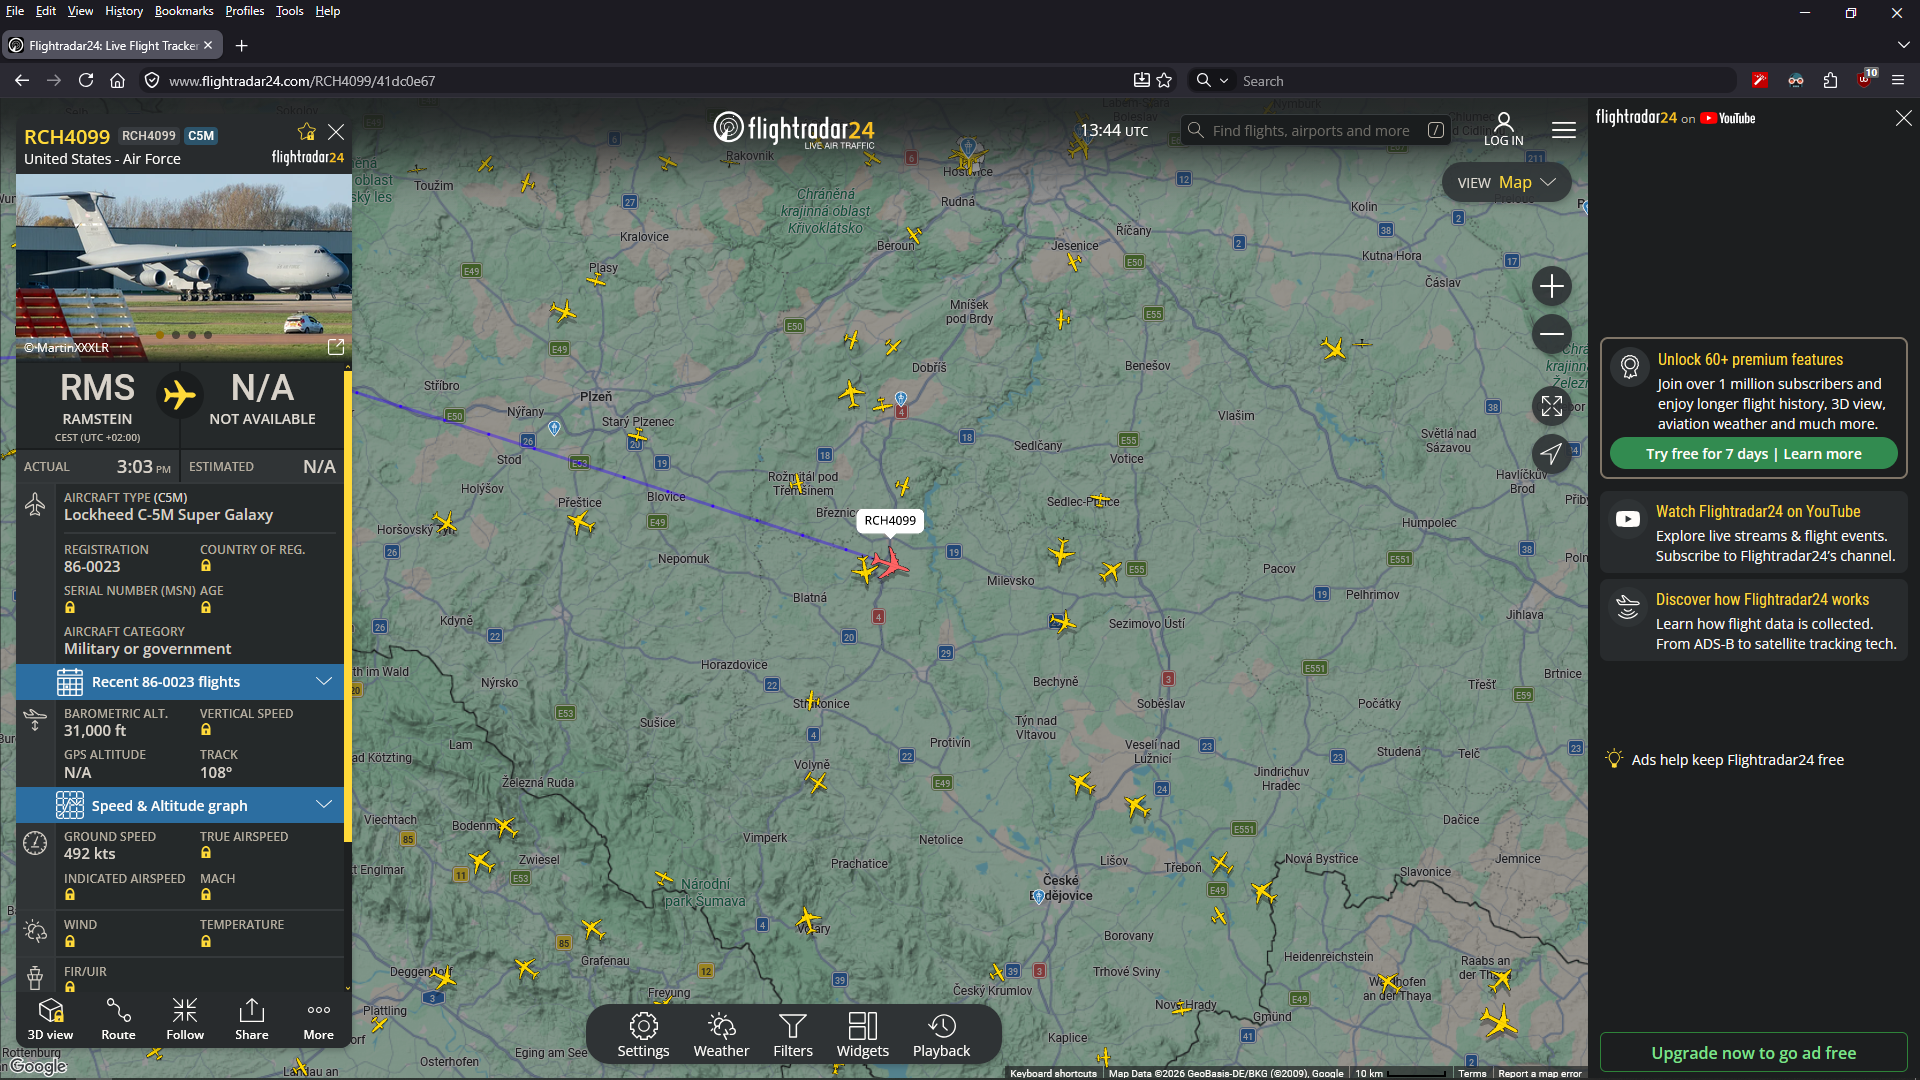Open the History menu

tap(124, 11)
